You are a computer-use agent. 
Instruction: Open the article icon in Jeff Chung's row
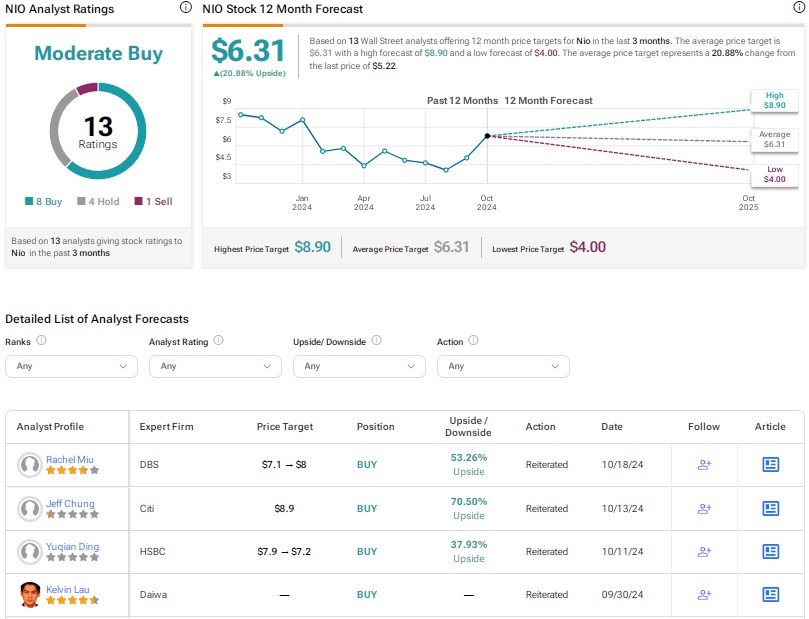(x=769, y=508)
